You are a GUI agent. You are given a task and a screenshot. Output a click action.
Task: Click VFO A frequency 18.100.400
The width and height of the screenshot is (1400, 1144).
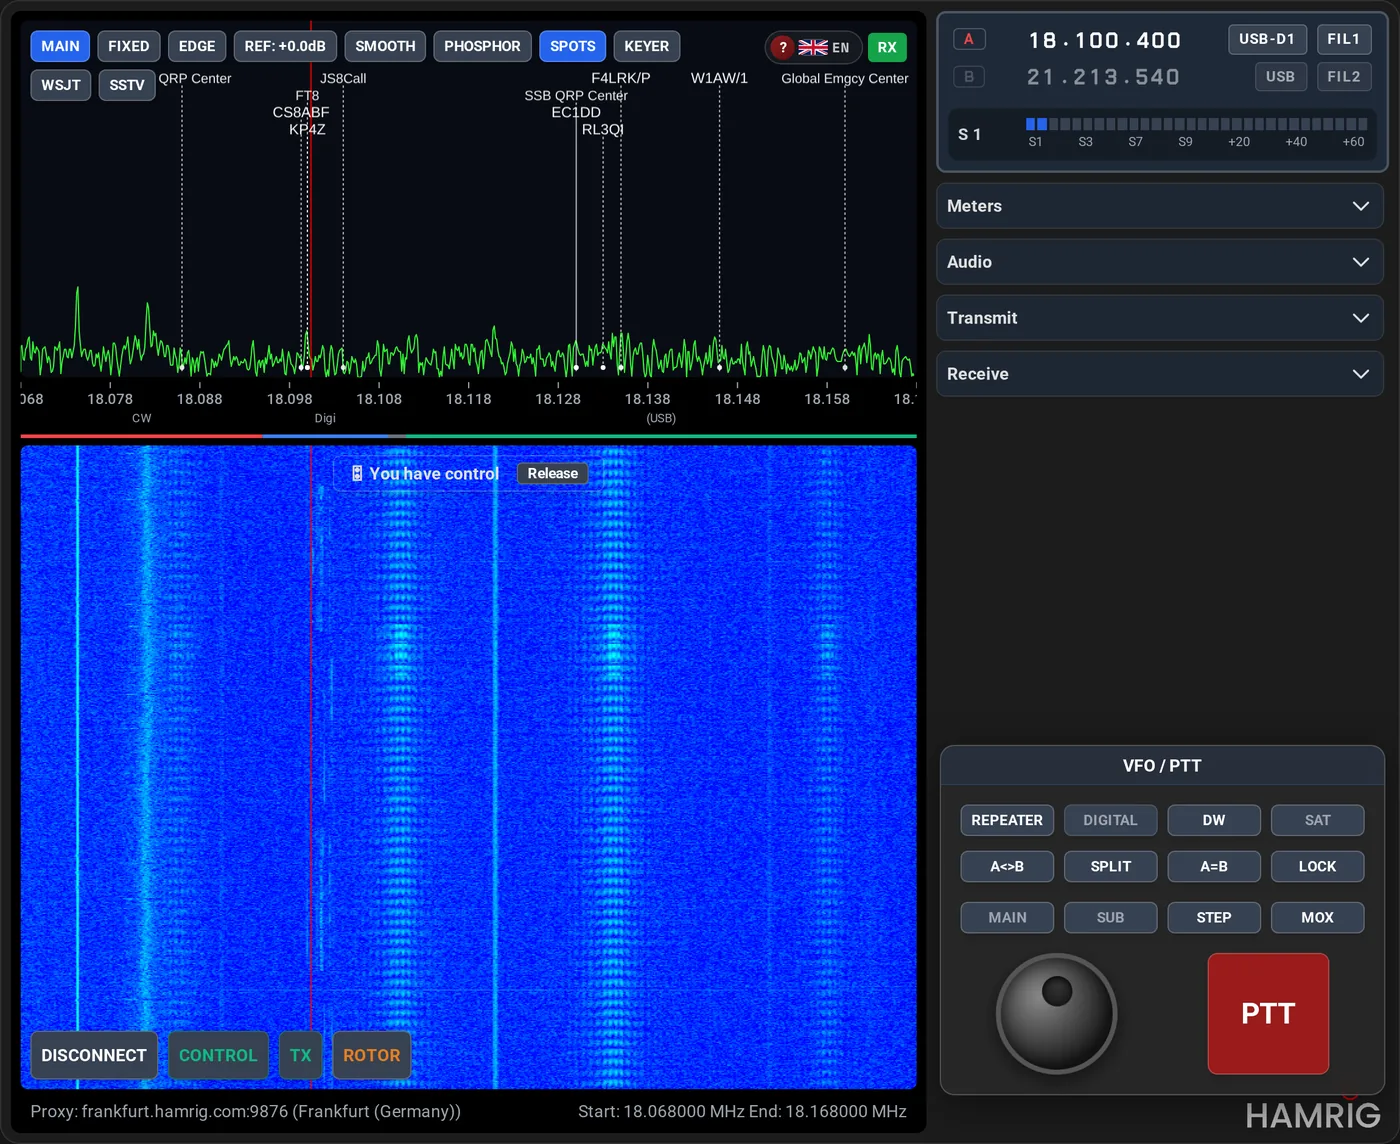tap(1105, 40)
